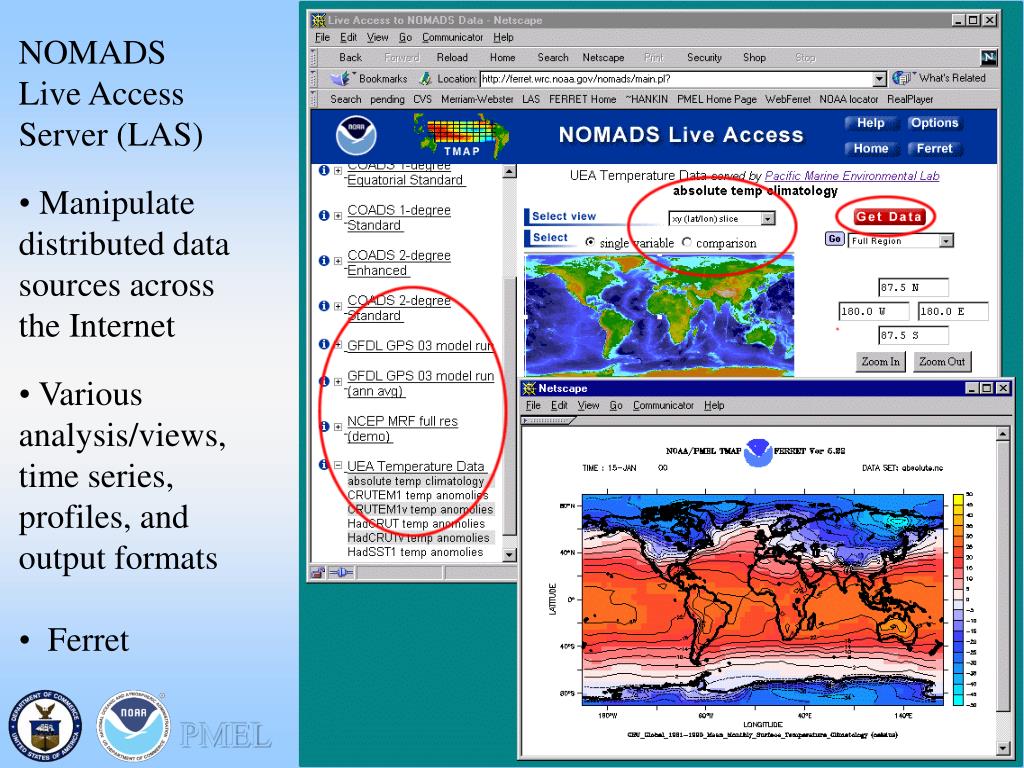Screen dimensions: 1024x768
Task: Click the Ferret banner button
Action: 934,148
